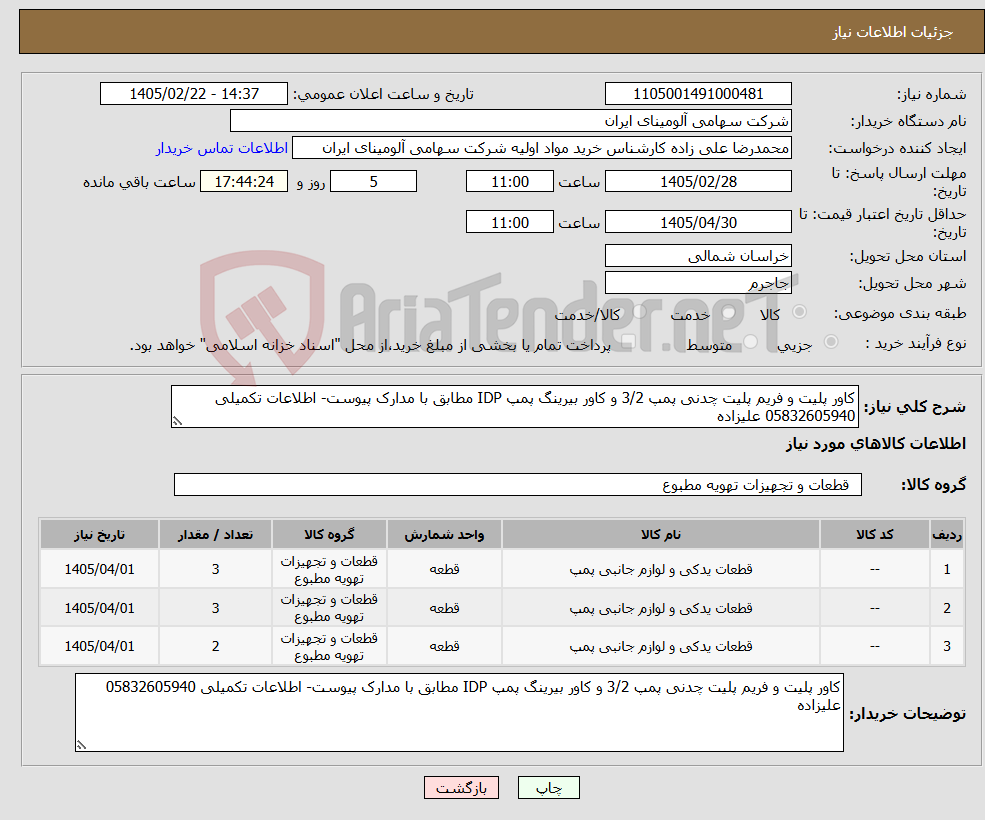Viewport: 985px width, 820px height.
Task: Click the announcement date field 1405/02/22 - 14:37
Action: tap(193, 94)
